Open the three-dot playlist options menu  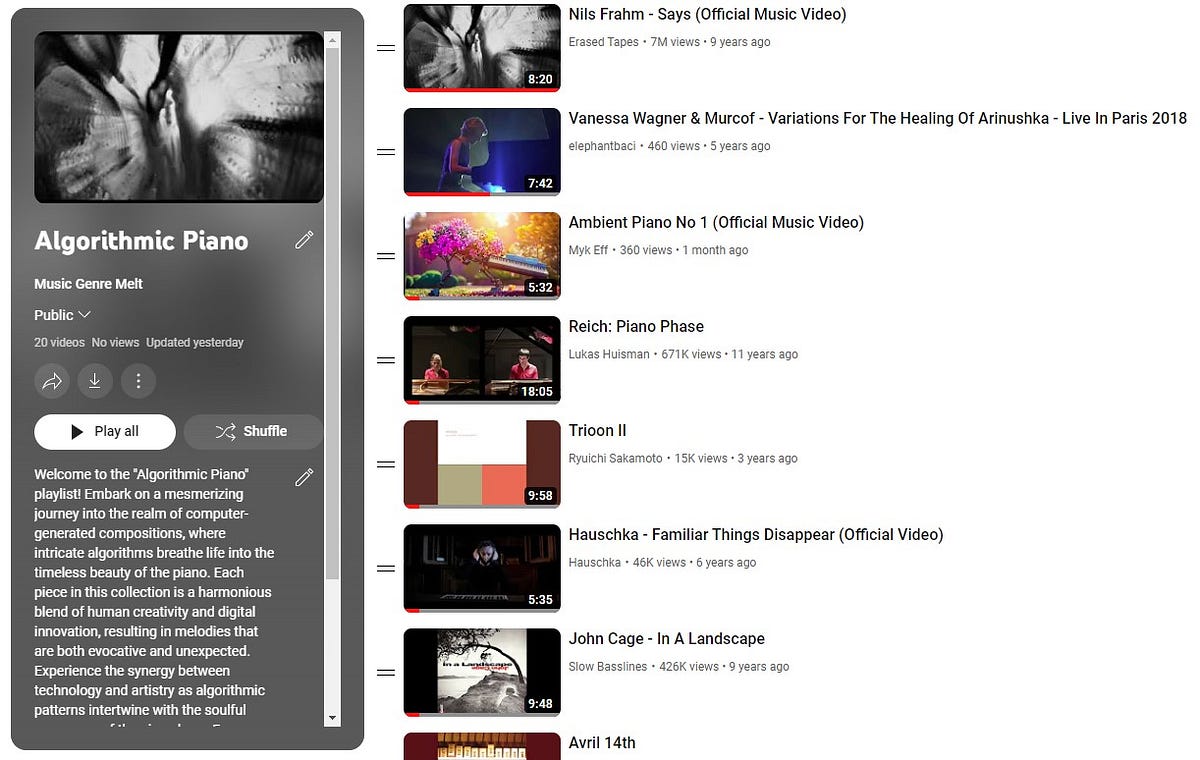click(138, 381)
